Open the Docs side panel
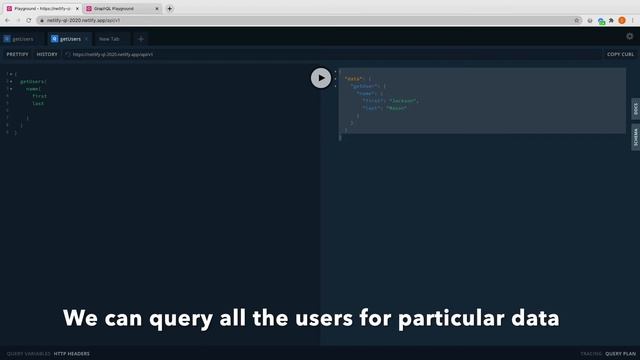This screenshot has height=360, width=640. pyautogui.click(x=636, y=109)
